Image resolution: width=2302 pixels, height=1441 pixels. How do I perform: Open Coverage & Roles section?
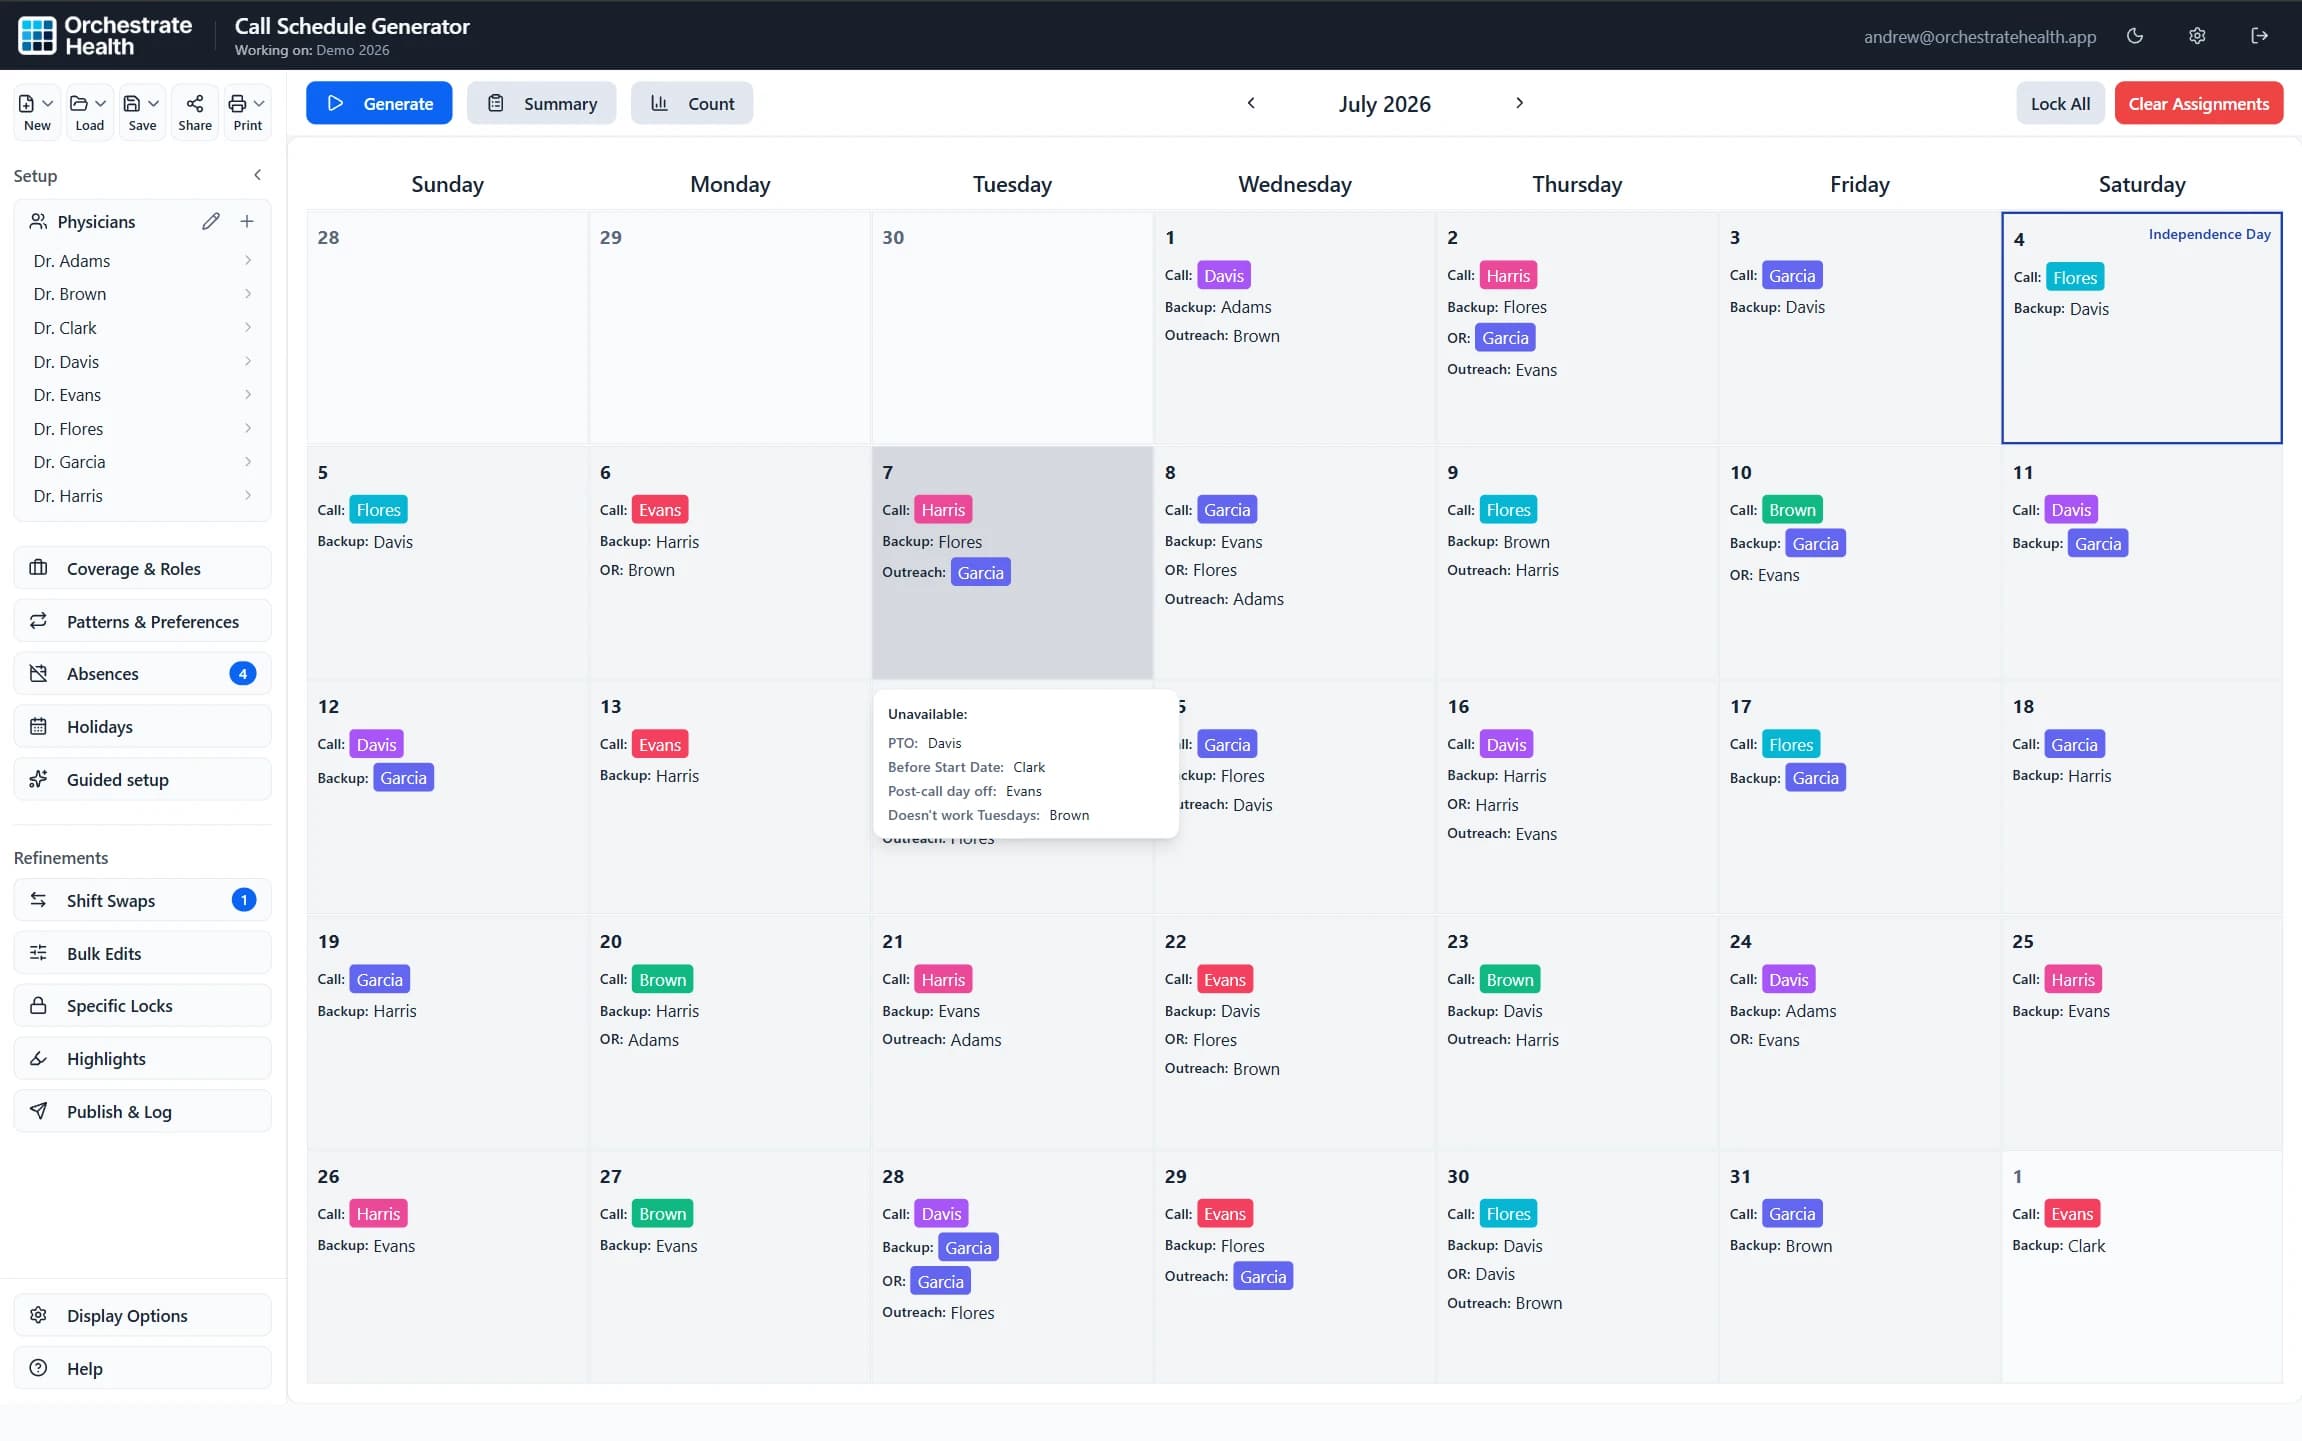click(142, 568)
